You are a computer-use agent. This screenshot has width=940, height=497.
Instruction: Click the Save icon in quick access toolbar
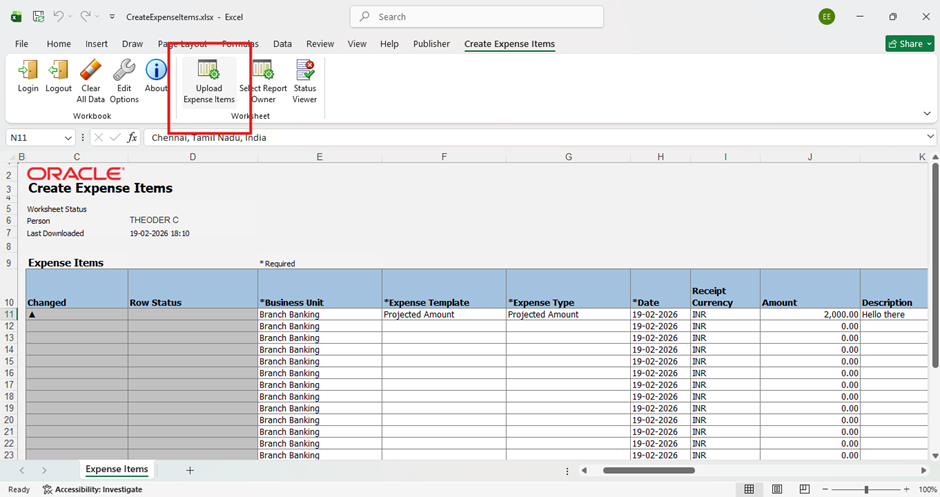(38, 17)
